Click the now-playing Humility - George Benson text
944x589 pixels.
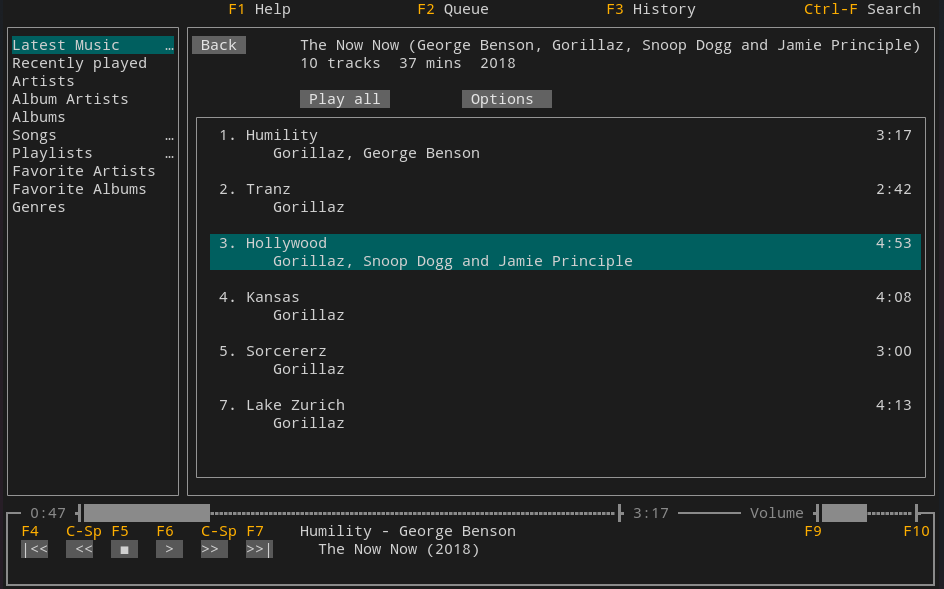coord(408,531)
